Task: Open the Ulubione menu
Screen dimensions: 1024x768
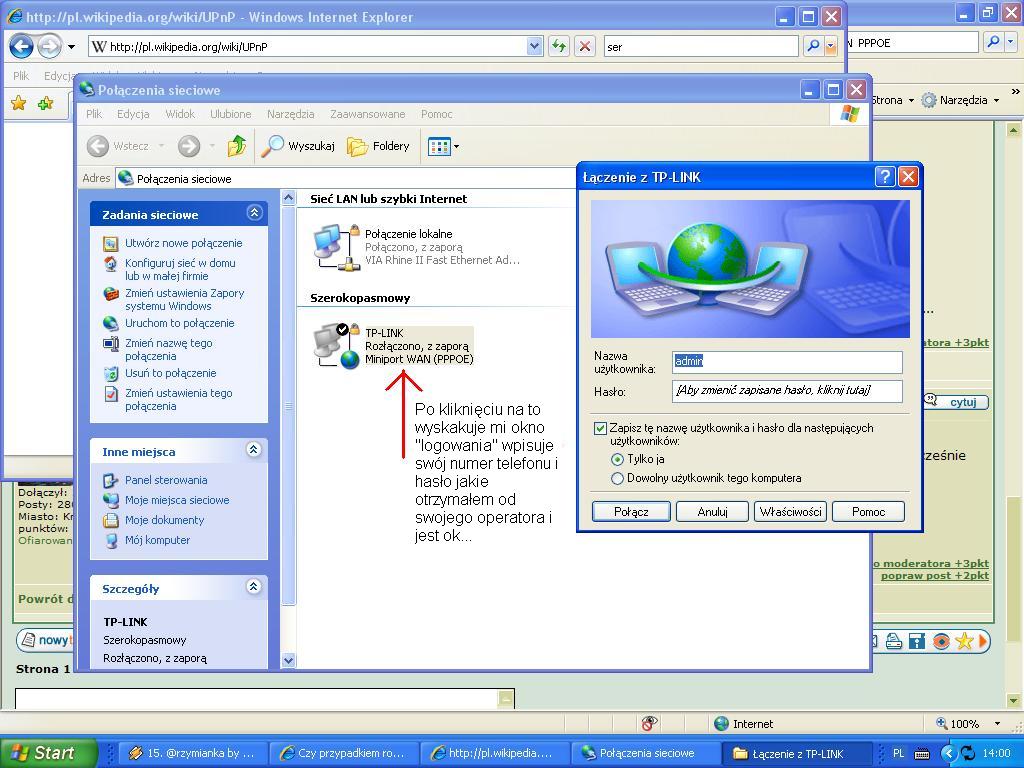Action: [x=231, y=114]
